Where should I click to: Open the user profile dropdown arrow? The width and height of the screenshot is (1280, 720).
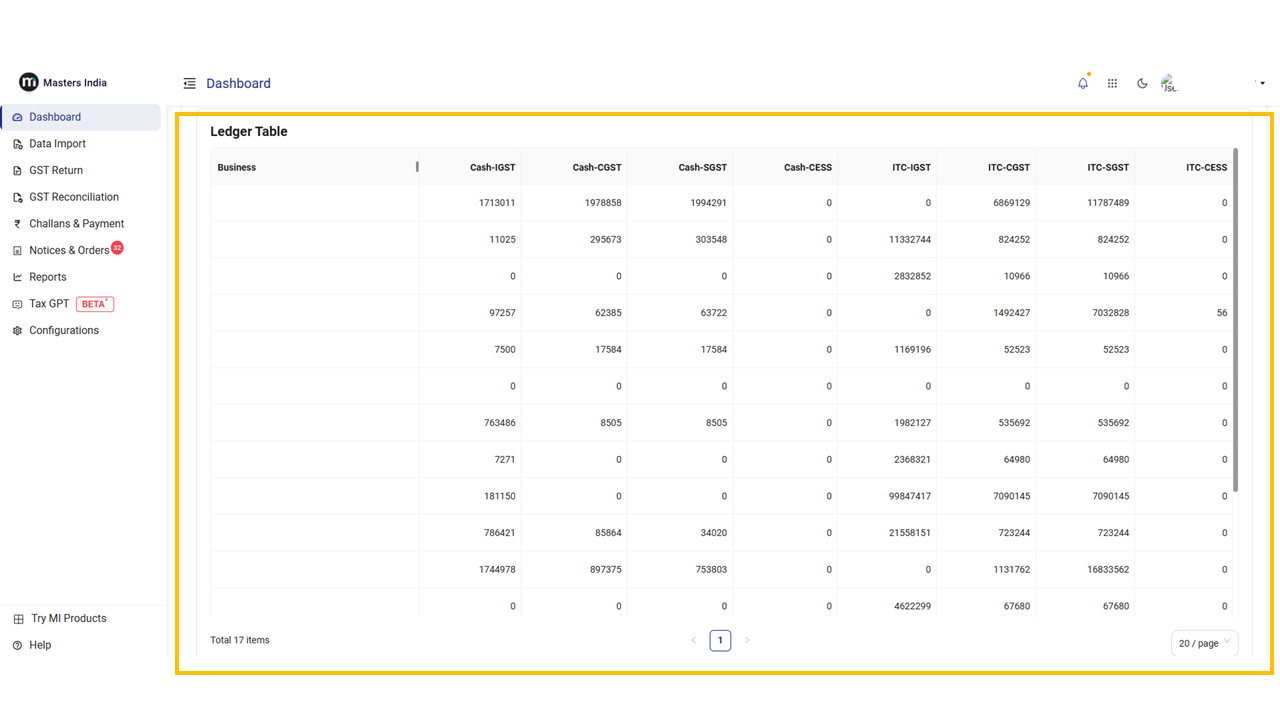click(x=1262, y=84)
